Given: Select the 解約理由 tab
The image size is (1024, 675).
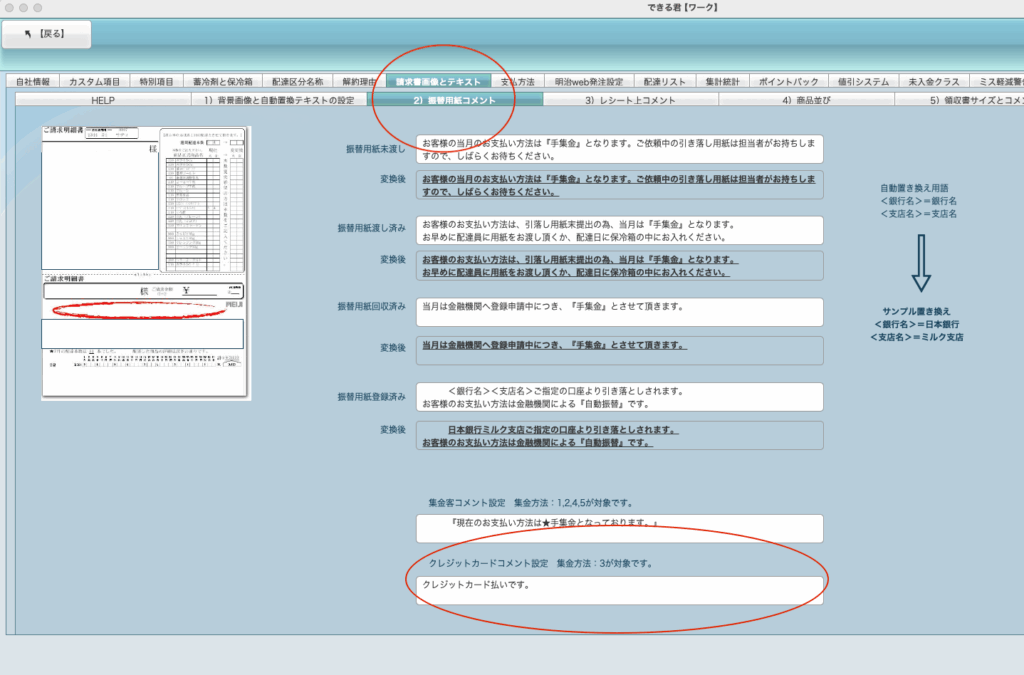Looking at the screenshot, I should point(359,82).
